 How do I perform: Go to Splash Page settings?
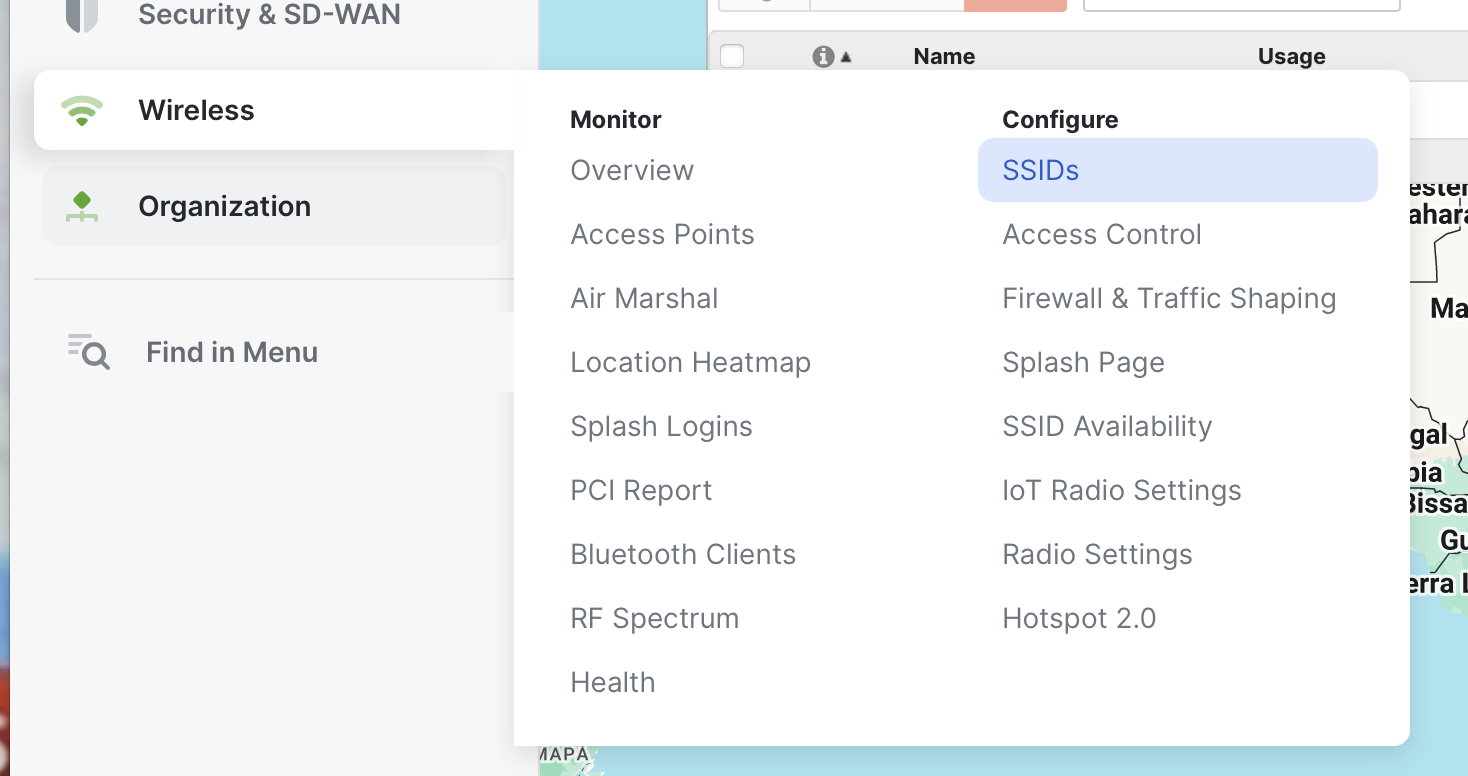pos(1083,362)
